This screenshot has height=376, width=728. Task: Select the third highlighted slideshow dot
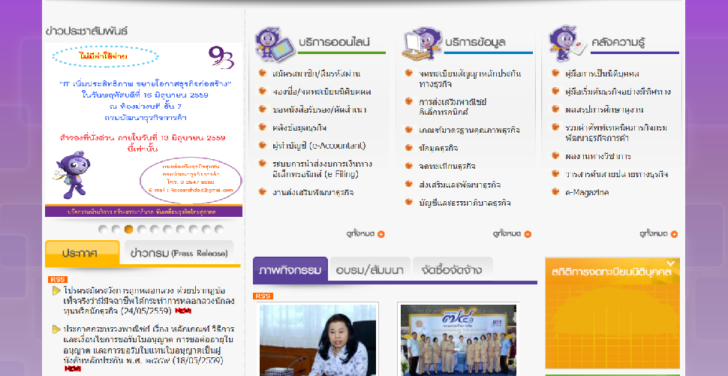129,229
